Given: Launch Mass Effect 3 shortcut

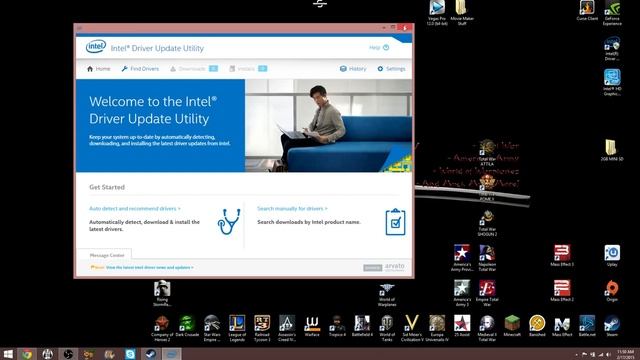Looking at the screenshot, I should click(x=562, y=256).
